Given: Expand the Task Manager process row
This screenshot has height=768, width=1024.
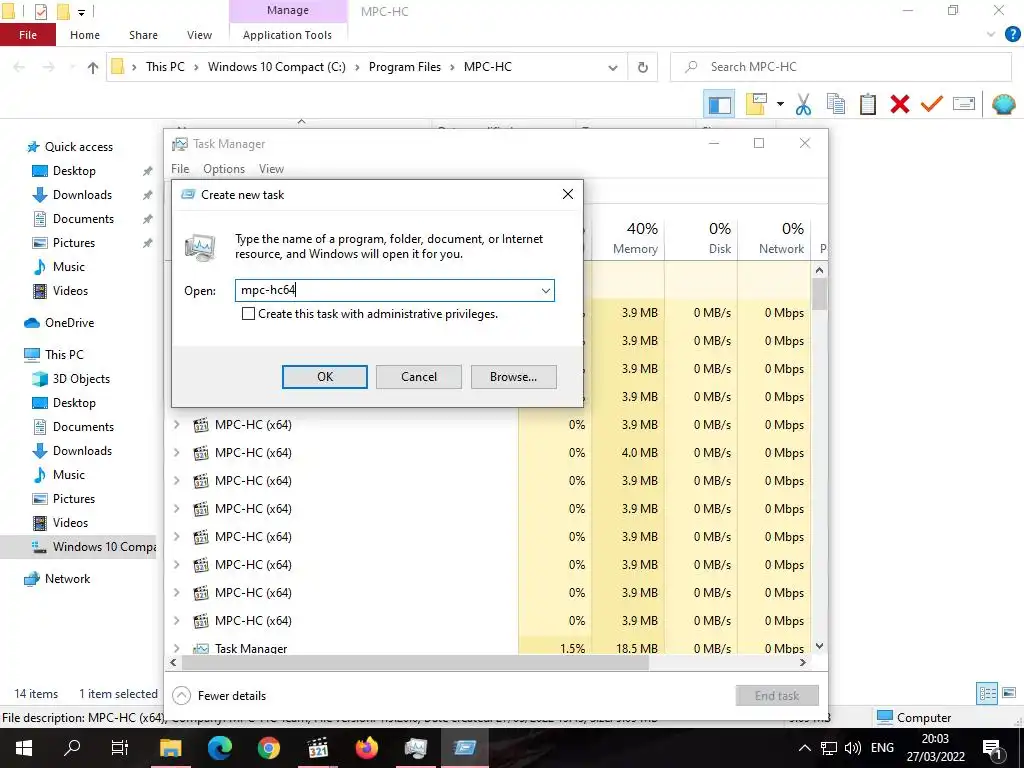Looking at the screenshot, I should coord(176,648).
